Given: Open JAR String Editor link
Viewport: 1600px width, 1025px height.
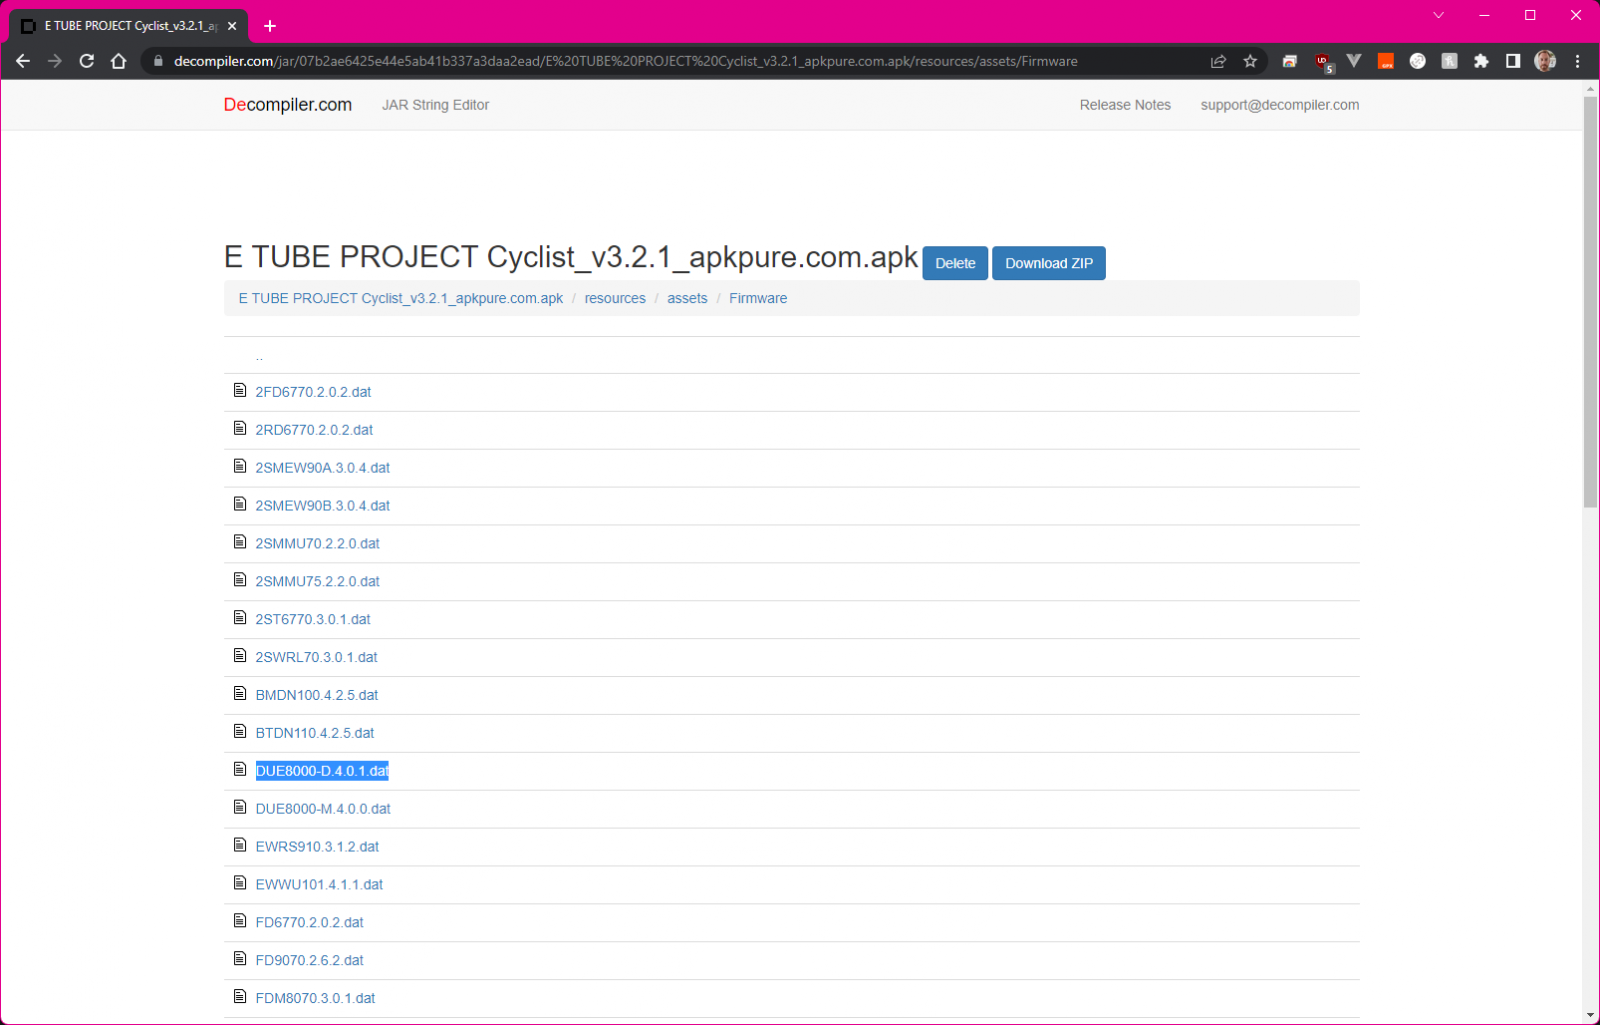Looking at the screenshot, I should pyautogui.click(x=435, y=105).
